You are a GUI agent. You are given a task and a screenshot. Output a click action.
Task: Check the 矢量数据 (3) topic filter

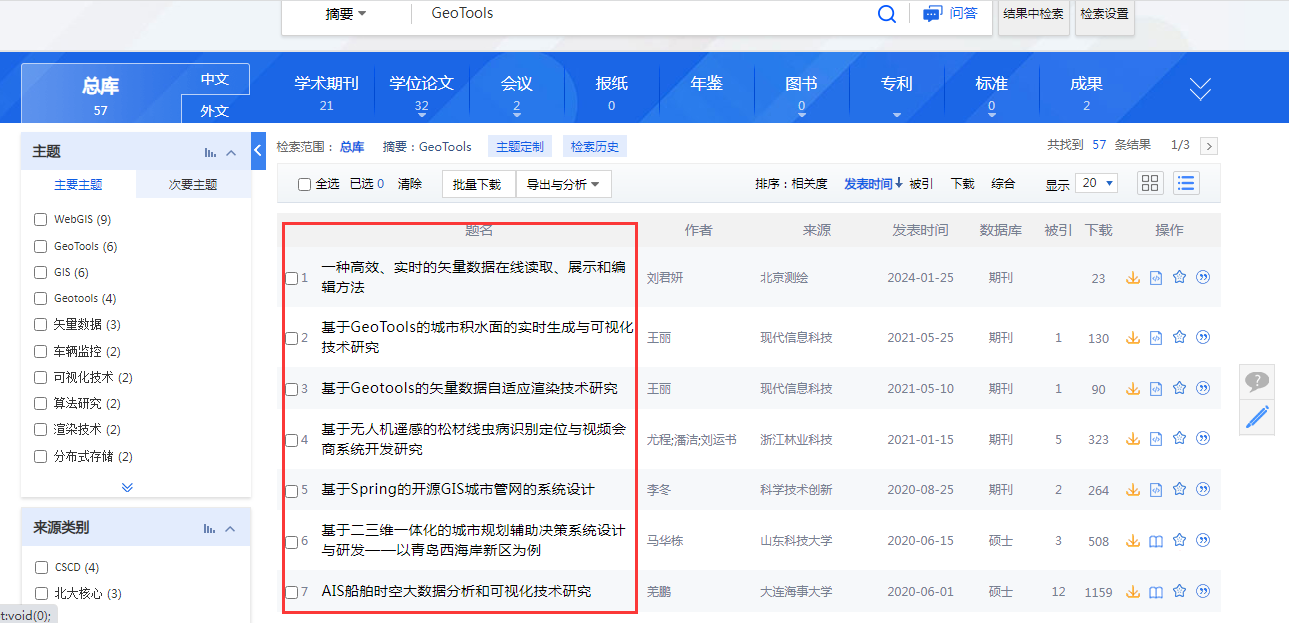coord(41,324)
